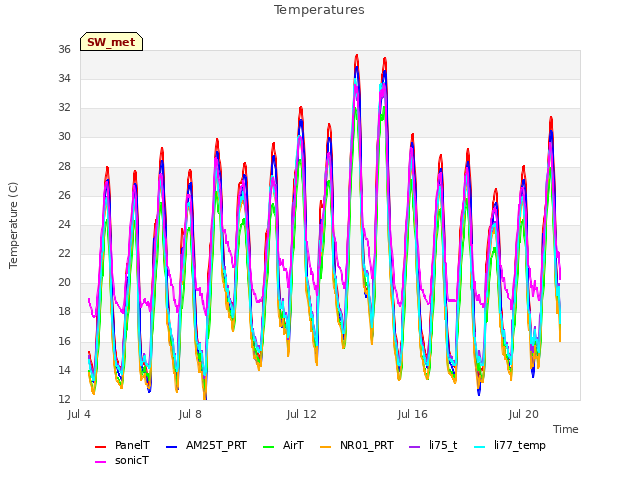This screenshot has width=640, height=480.
Task: Click the Jul 4 x-axis tick label
Action: 79,414
